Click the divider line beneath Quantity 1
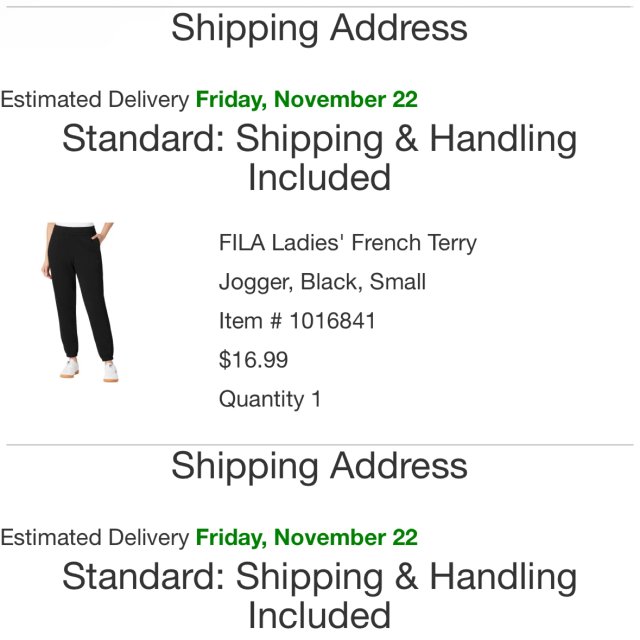Viewport: 640px width, 640px height. coord(319,445)
